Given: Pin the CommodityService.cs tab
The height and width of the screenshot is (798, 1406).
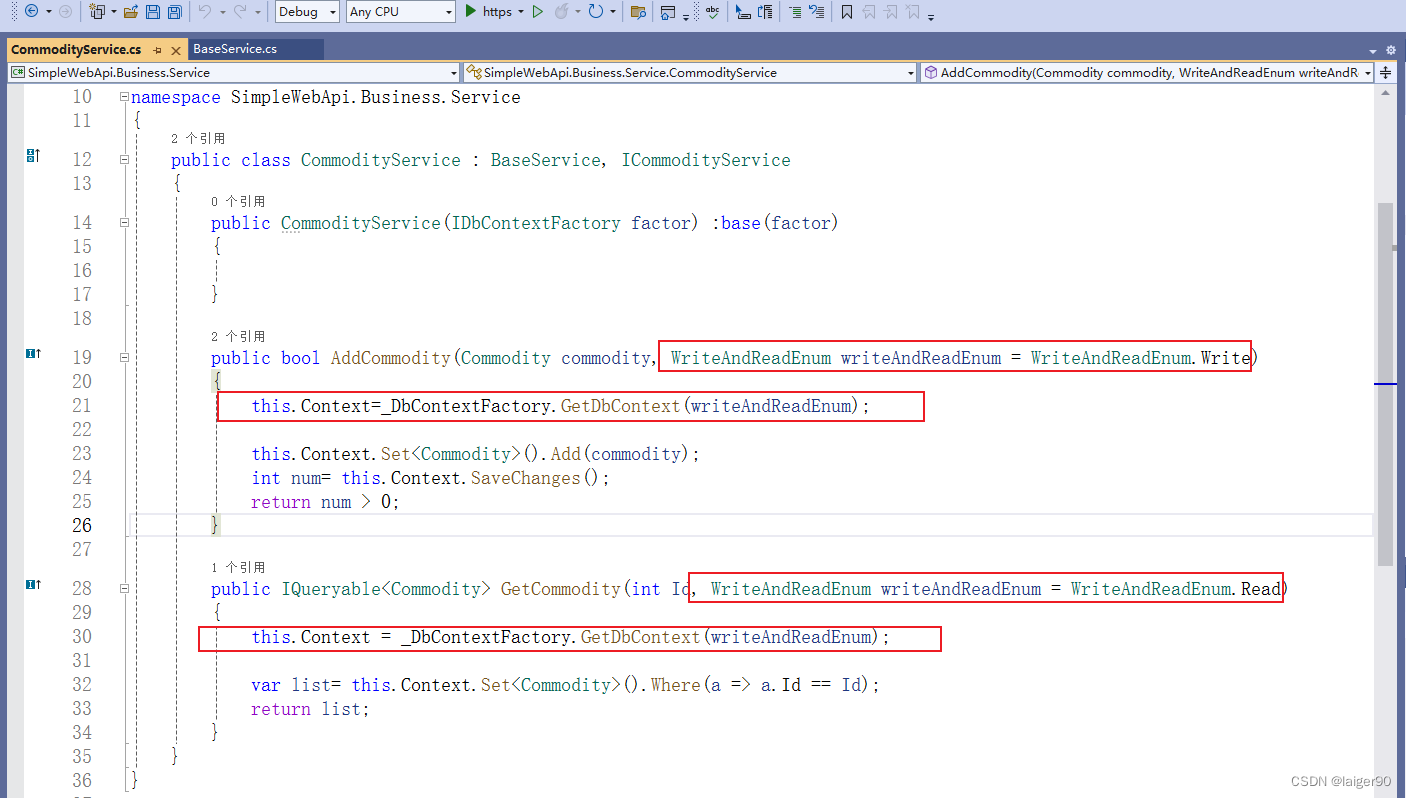Looking at the screenshot, I should [x=156, y=48].
